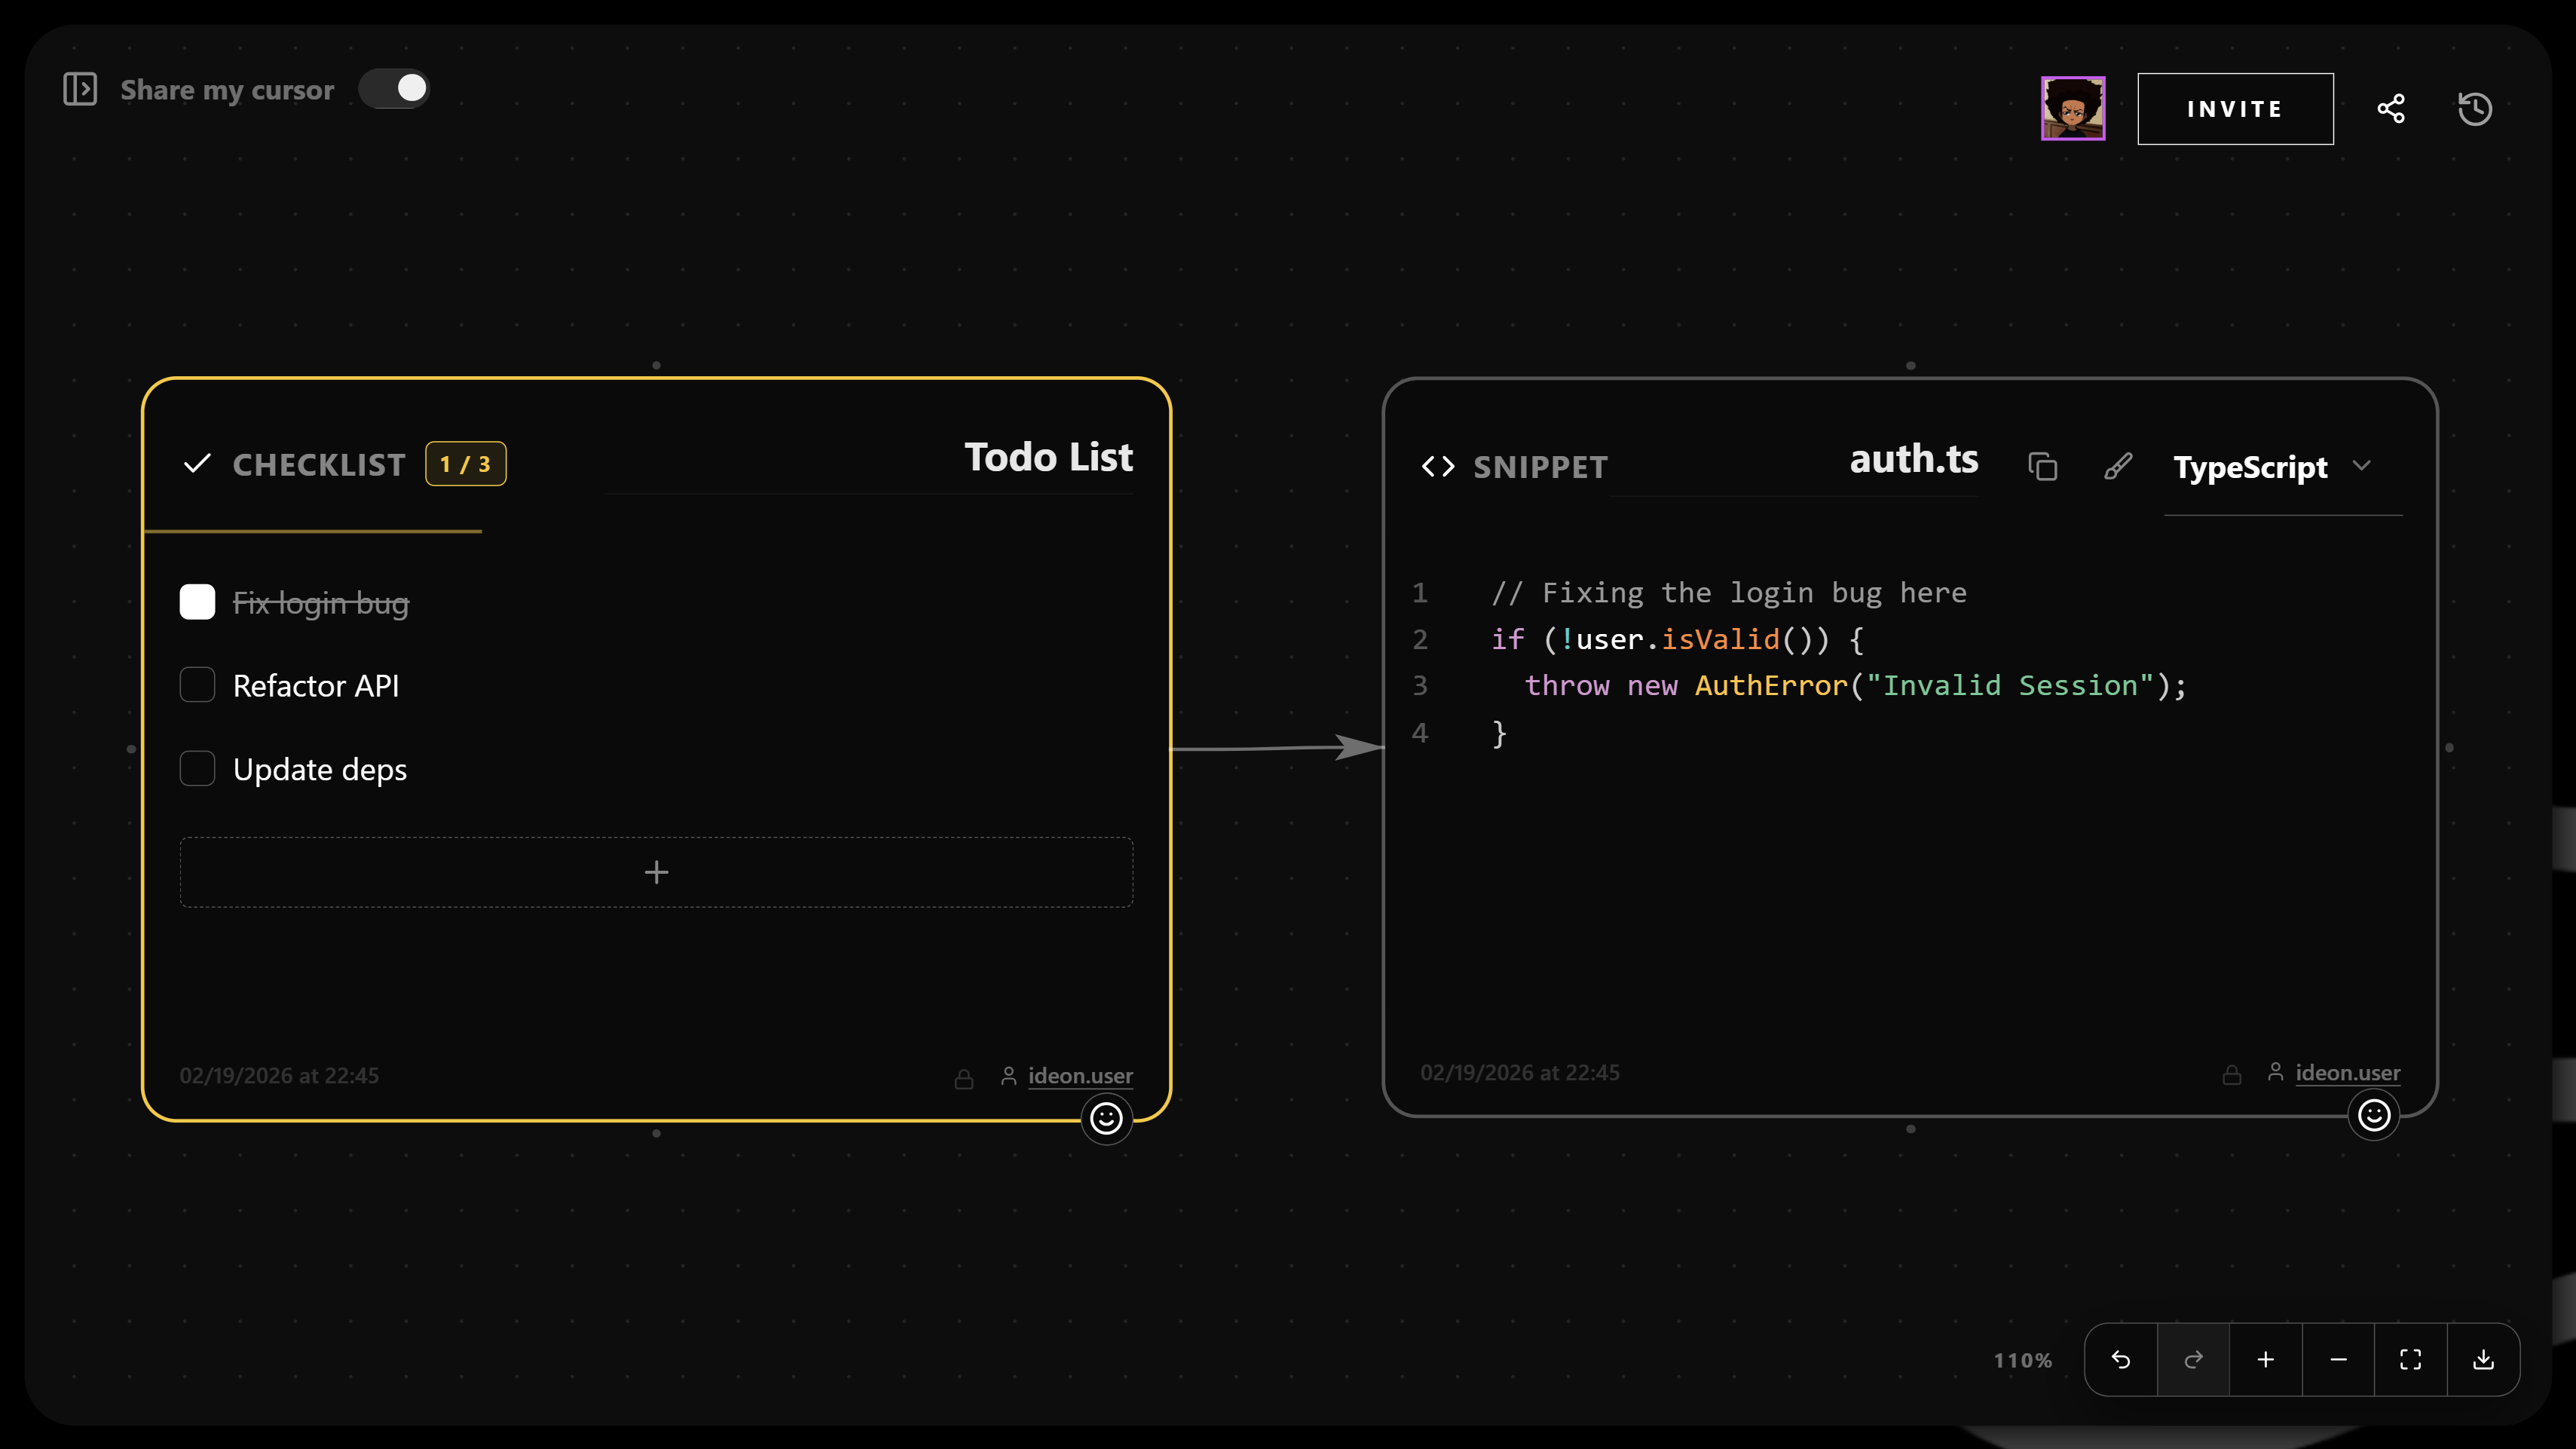The image size is (2576, 1449).
Task: Add an emoji reaction to the Todo List card
Action: tap(1106, 1118)
